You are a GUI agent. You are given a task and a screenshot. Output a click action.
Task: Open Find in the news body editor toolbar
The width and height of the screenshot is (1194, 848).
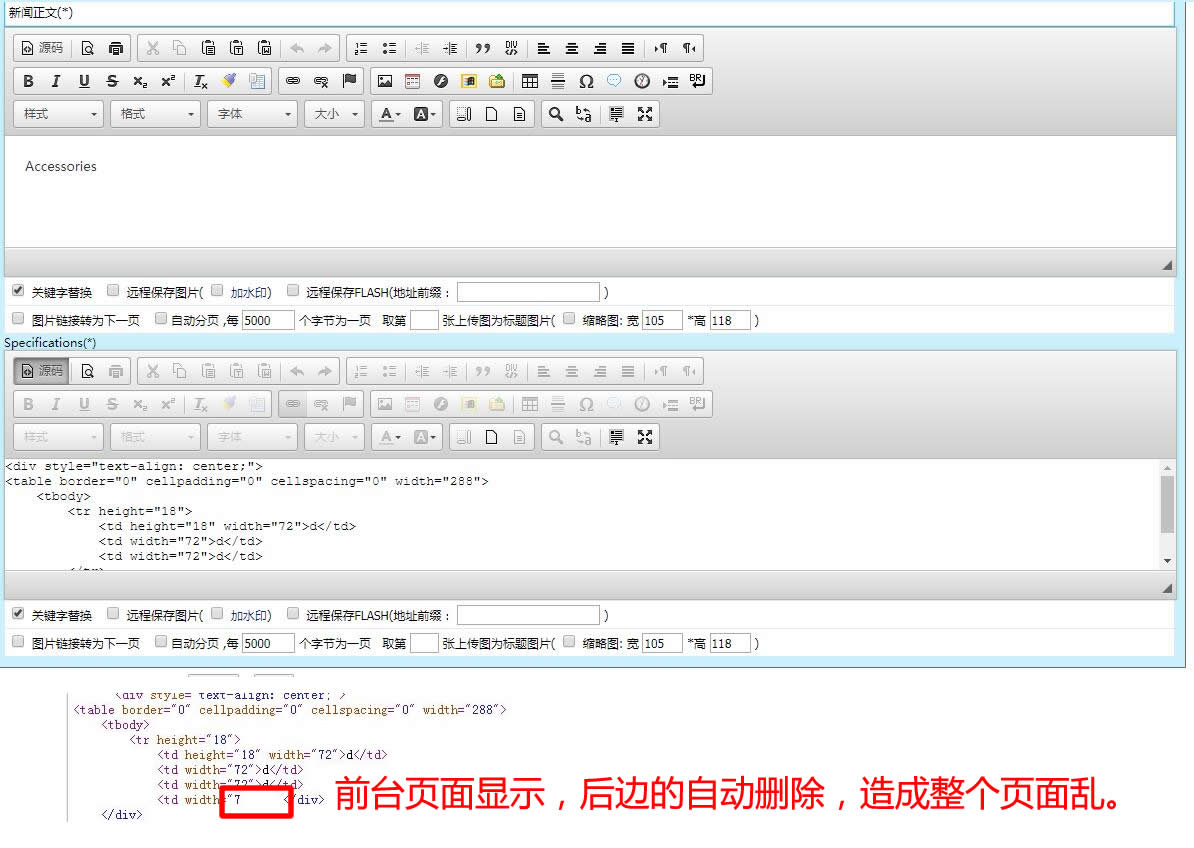click(x=556, y=114)
